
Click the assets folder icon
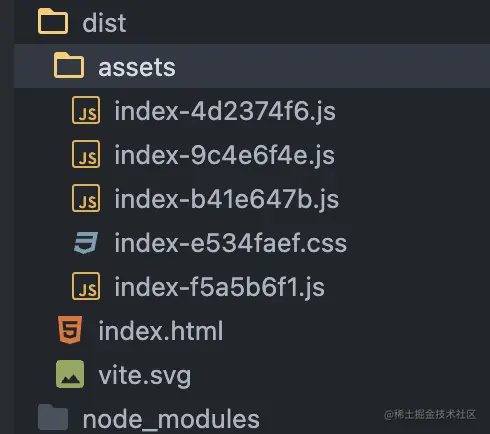click(69, 65)
